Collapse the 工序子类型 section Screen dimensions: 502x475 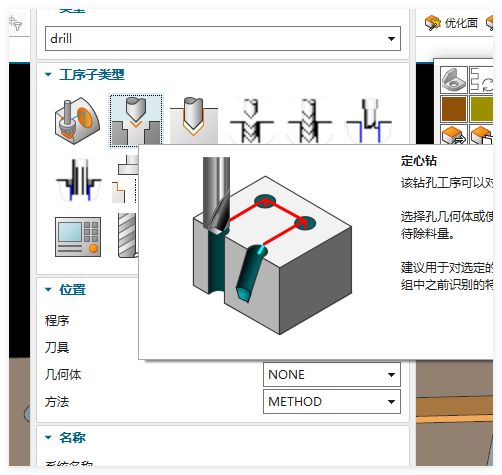click(48, 74)
